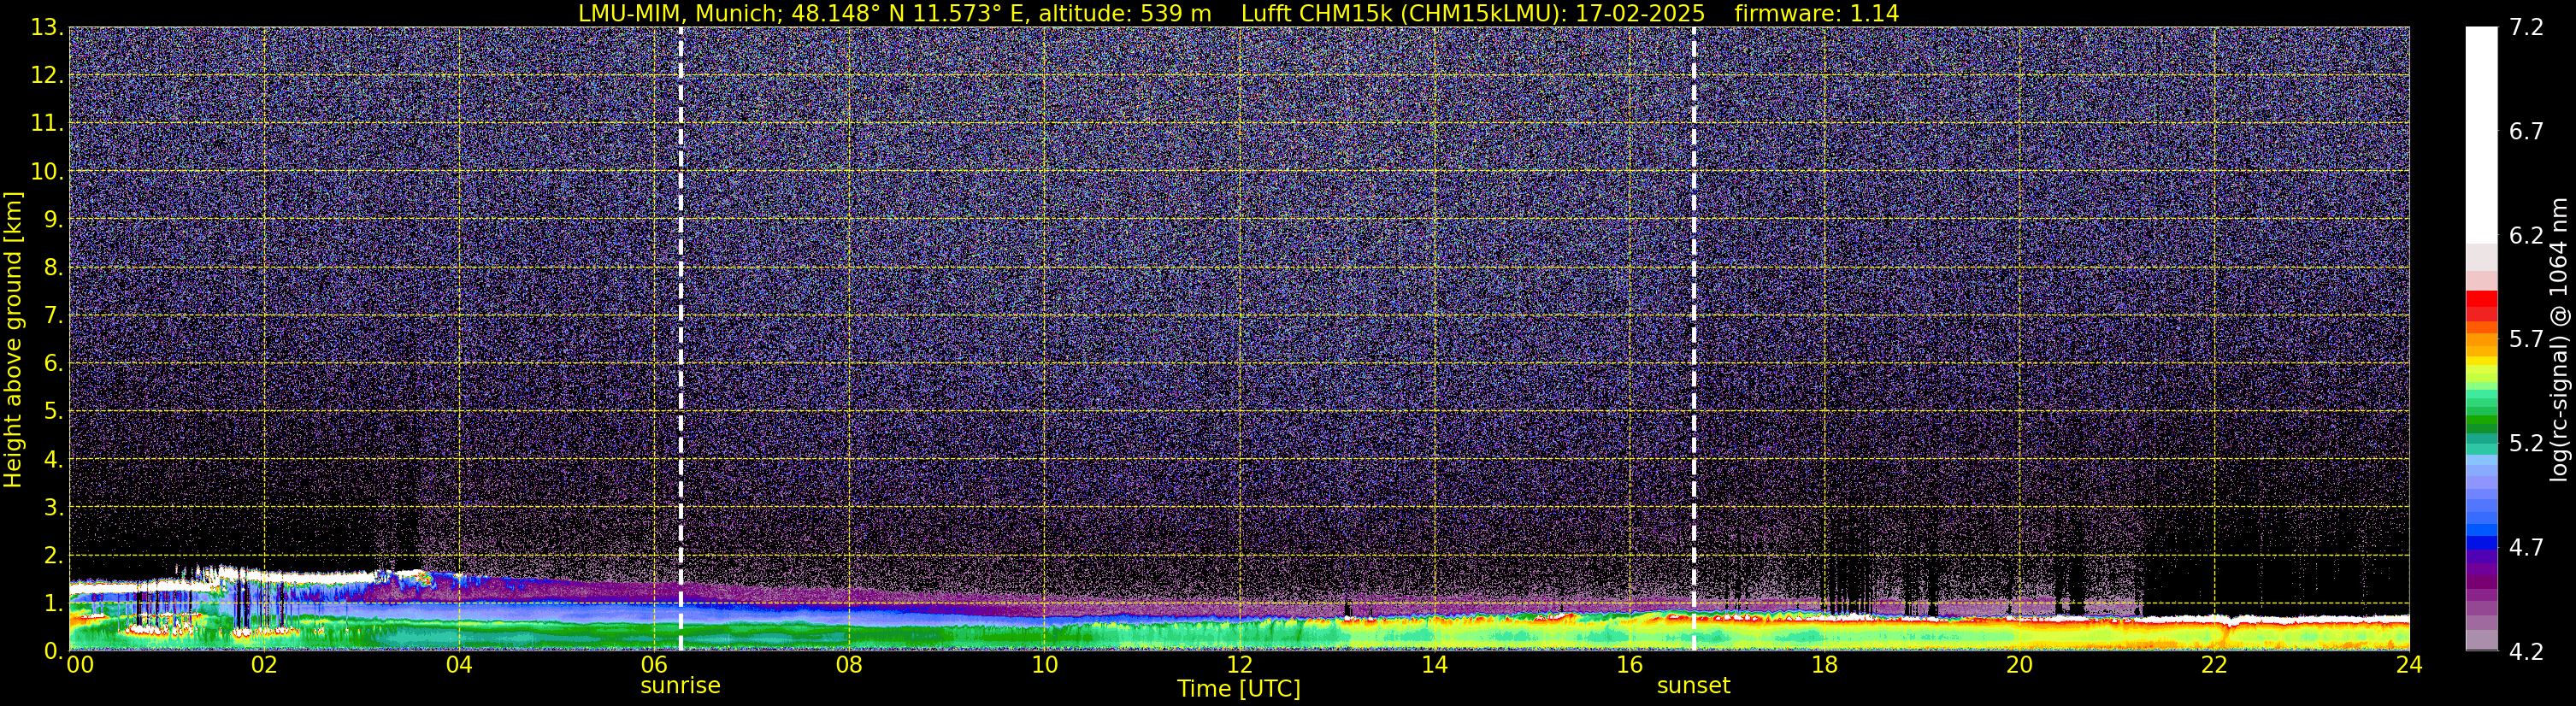Click the colorbar value 6.7
The image size is (2576, 706).
click(2526, 132)
